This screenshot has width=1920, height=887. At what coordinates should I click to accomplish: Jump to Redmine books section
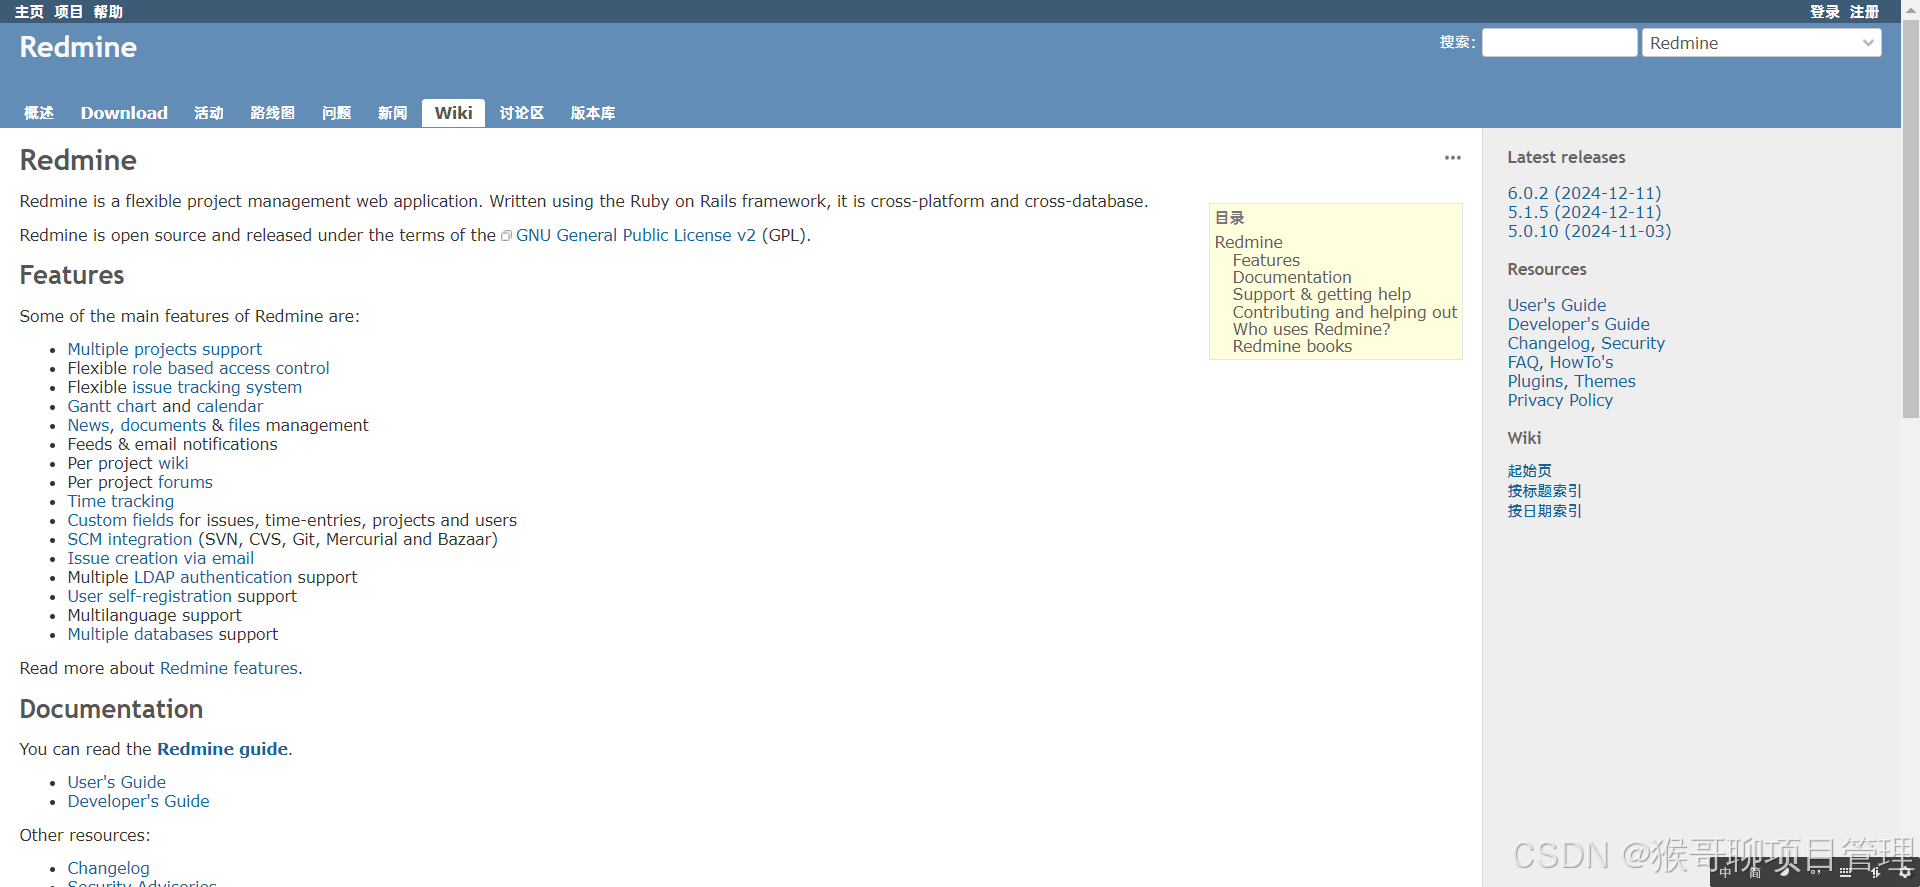1292,346
